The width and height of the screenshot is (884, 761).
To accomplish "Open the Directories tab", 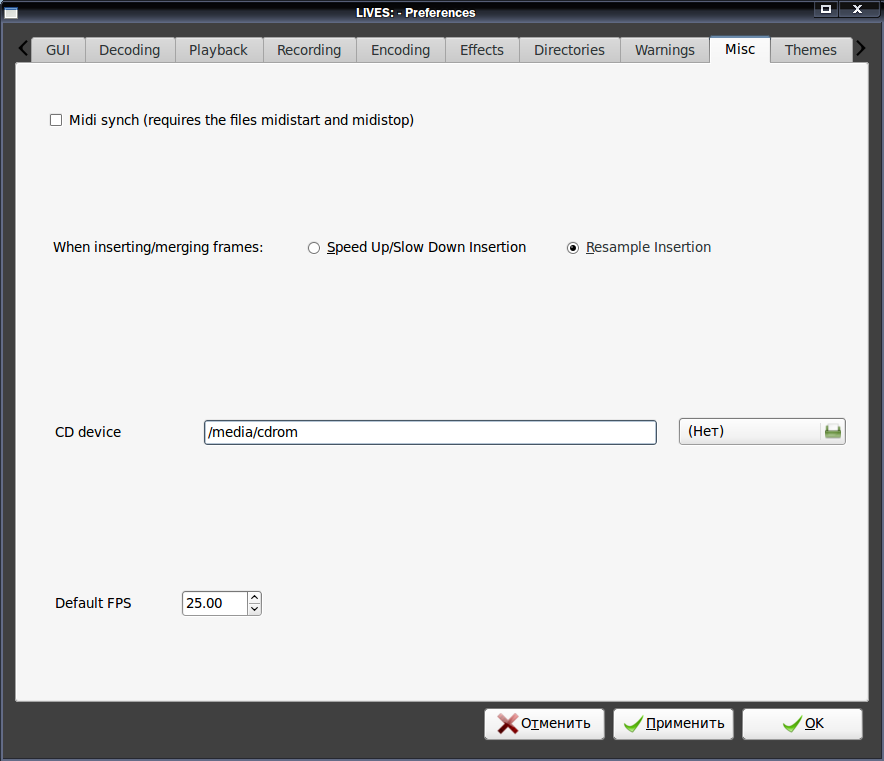I will [x=569, y=50].
